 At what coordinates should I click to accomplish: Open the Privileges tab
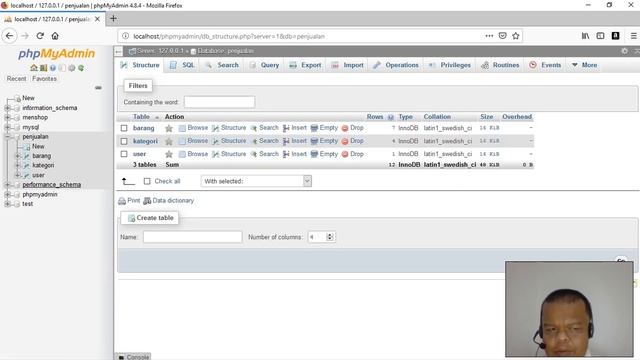(450, 65)
